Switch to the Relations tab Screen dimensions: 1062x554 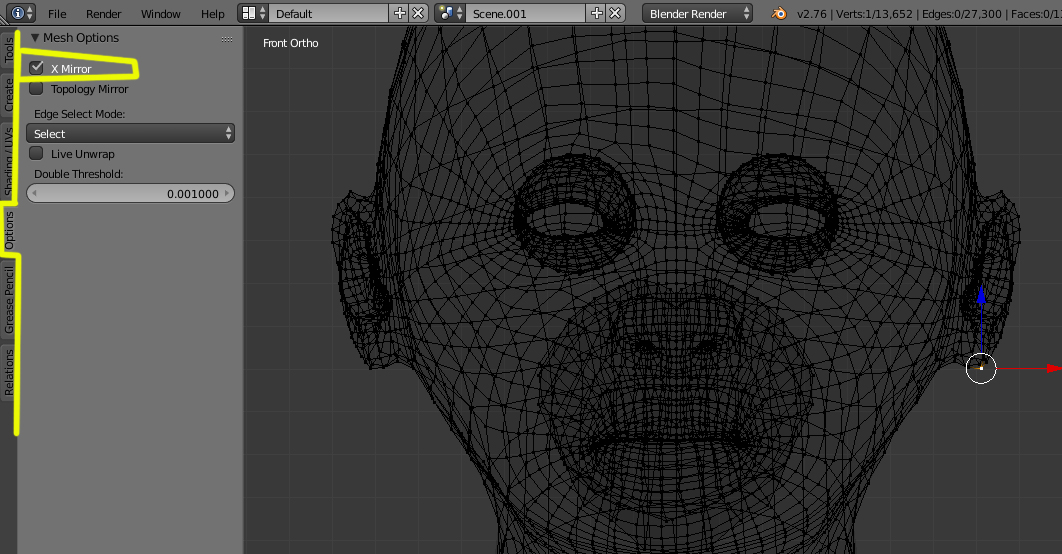9,372
